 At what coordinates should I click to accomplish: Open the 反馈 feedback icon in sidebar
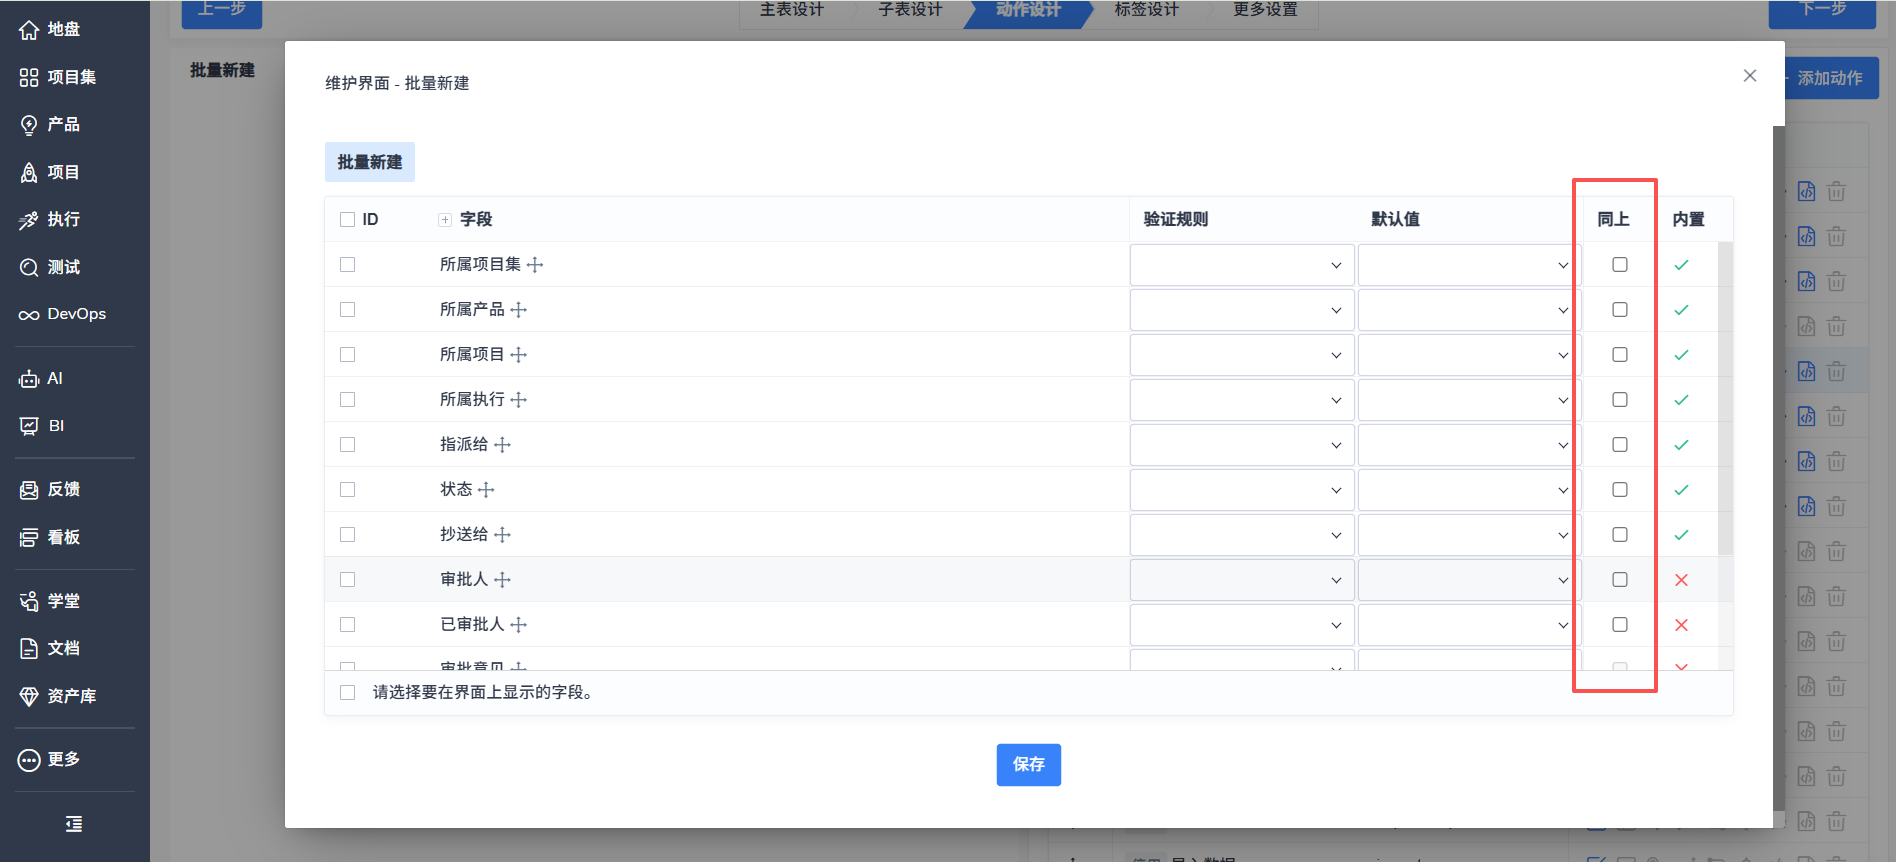(x=29, y=490)
